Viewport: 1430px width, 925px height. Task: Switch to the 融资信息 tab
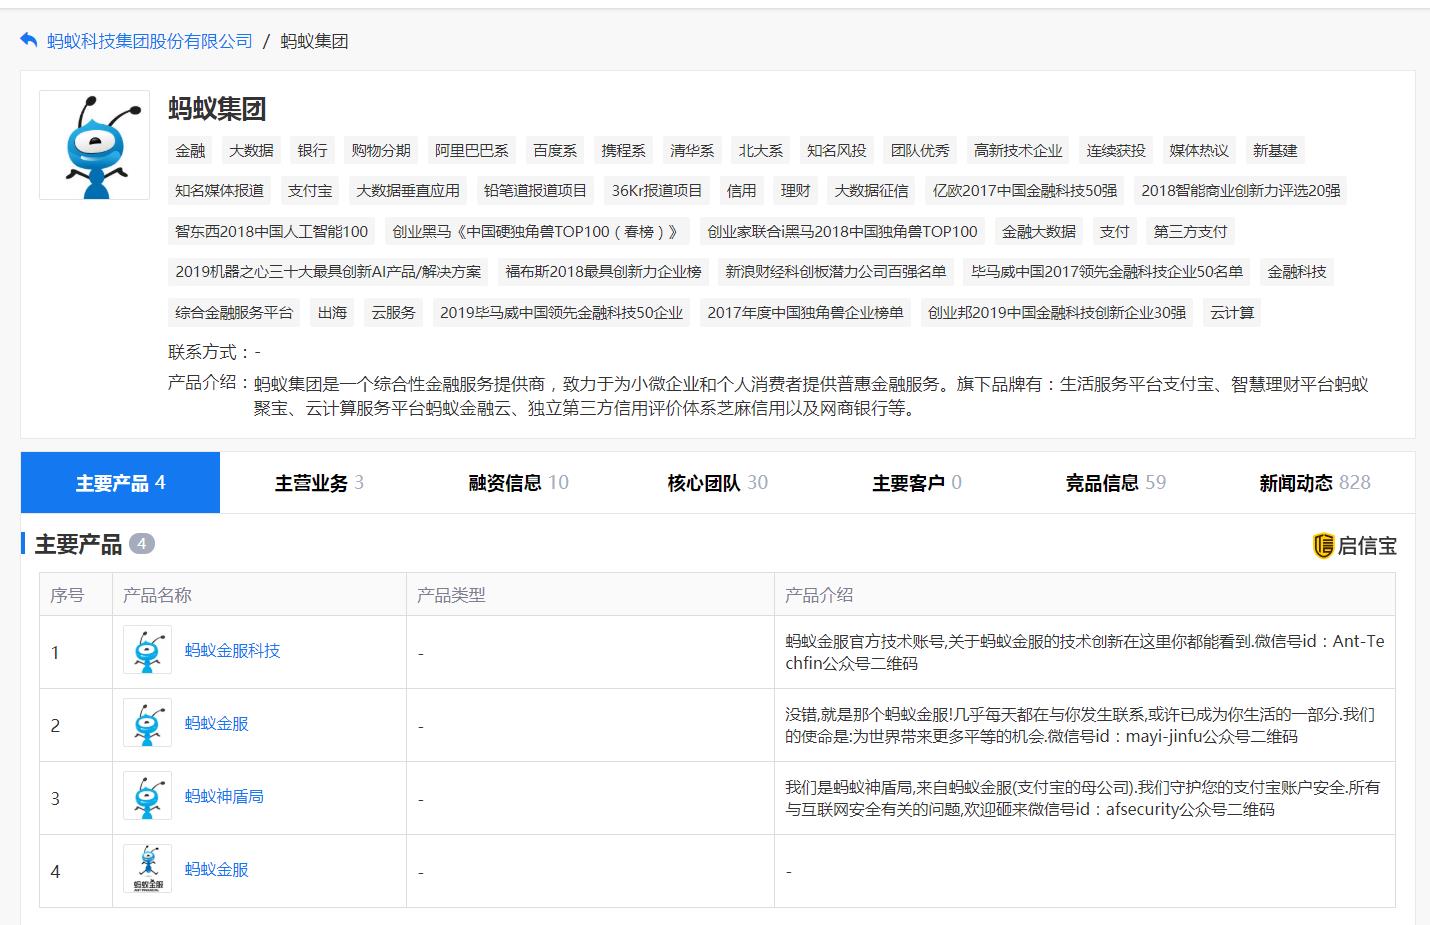tap(516, 482)
